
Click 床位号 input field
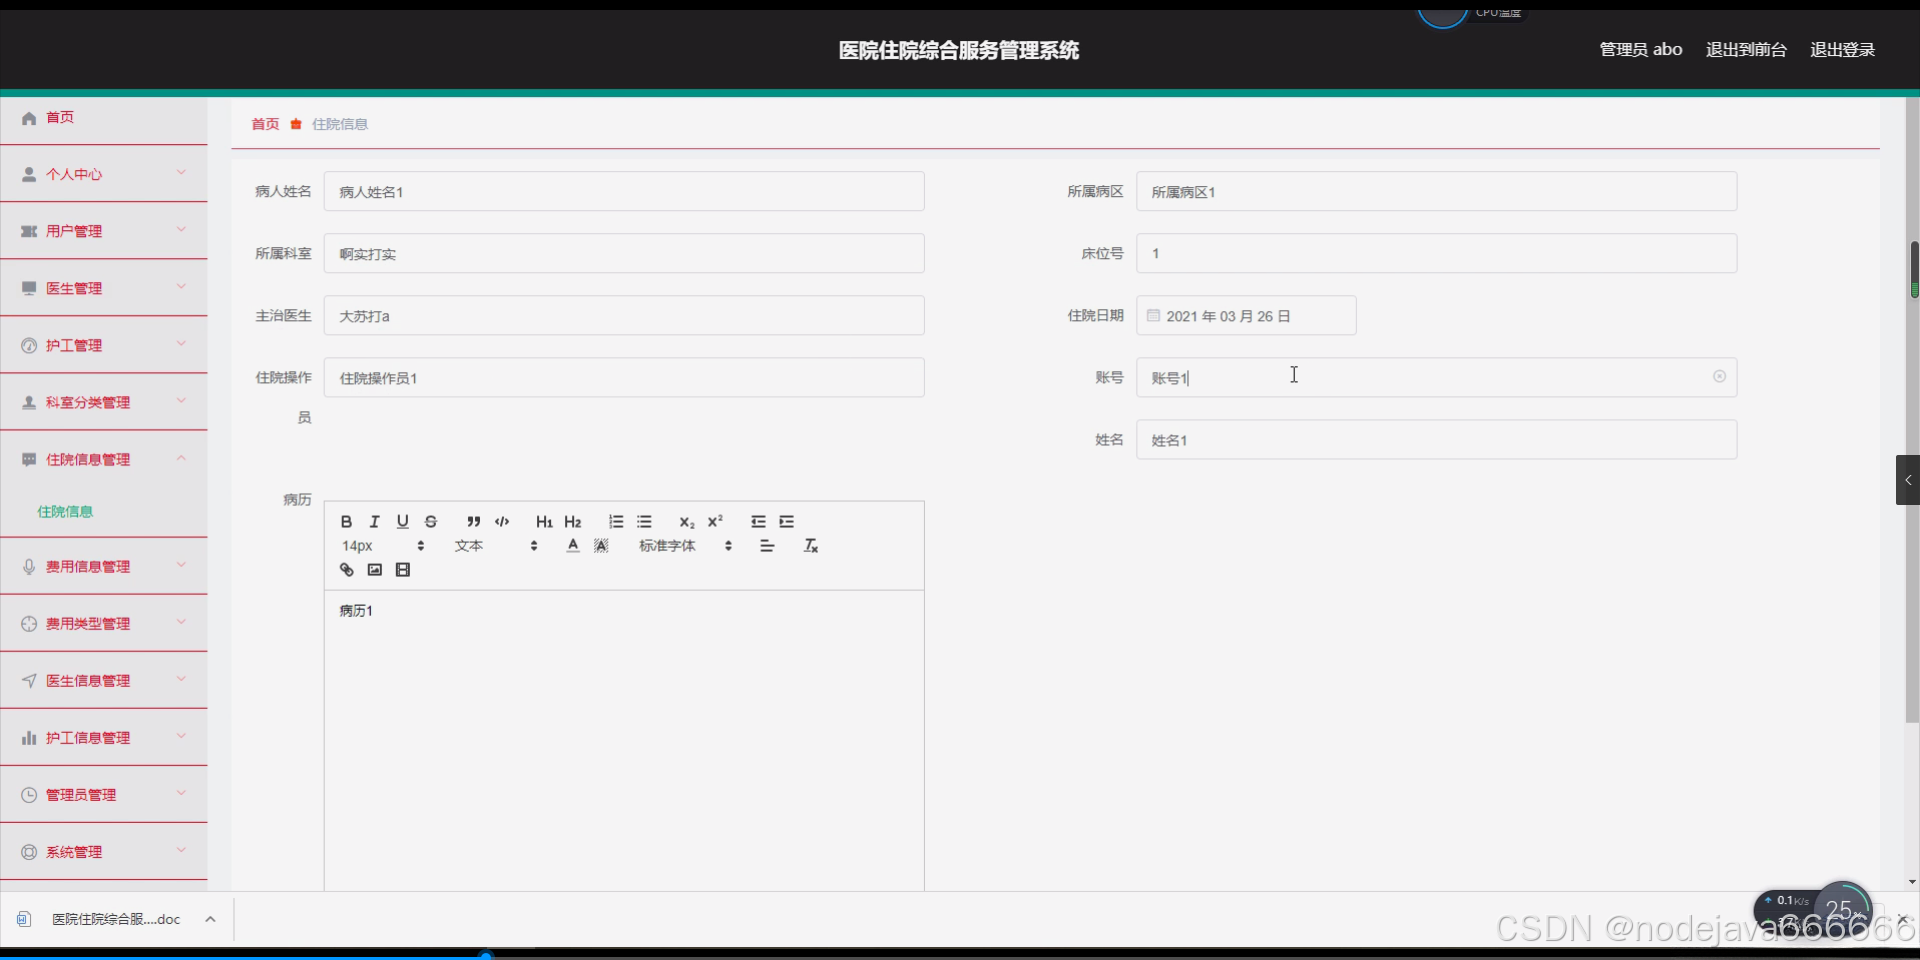click(1436, 253)
